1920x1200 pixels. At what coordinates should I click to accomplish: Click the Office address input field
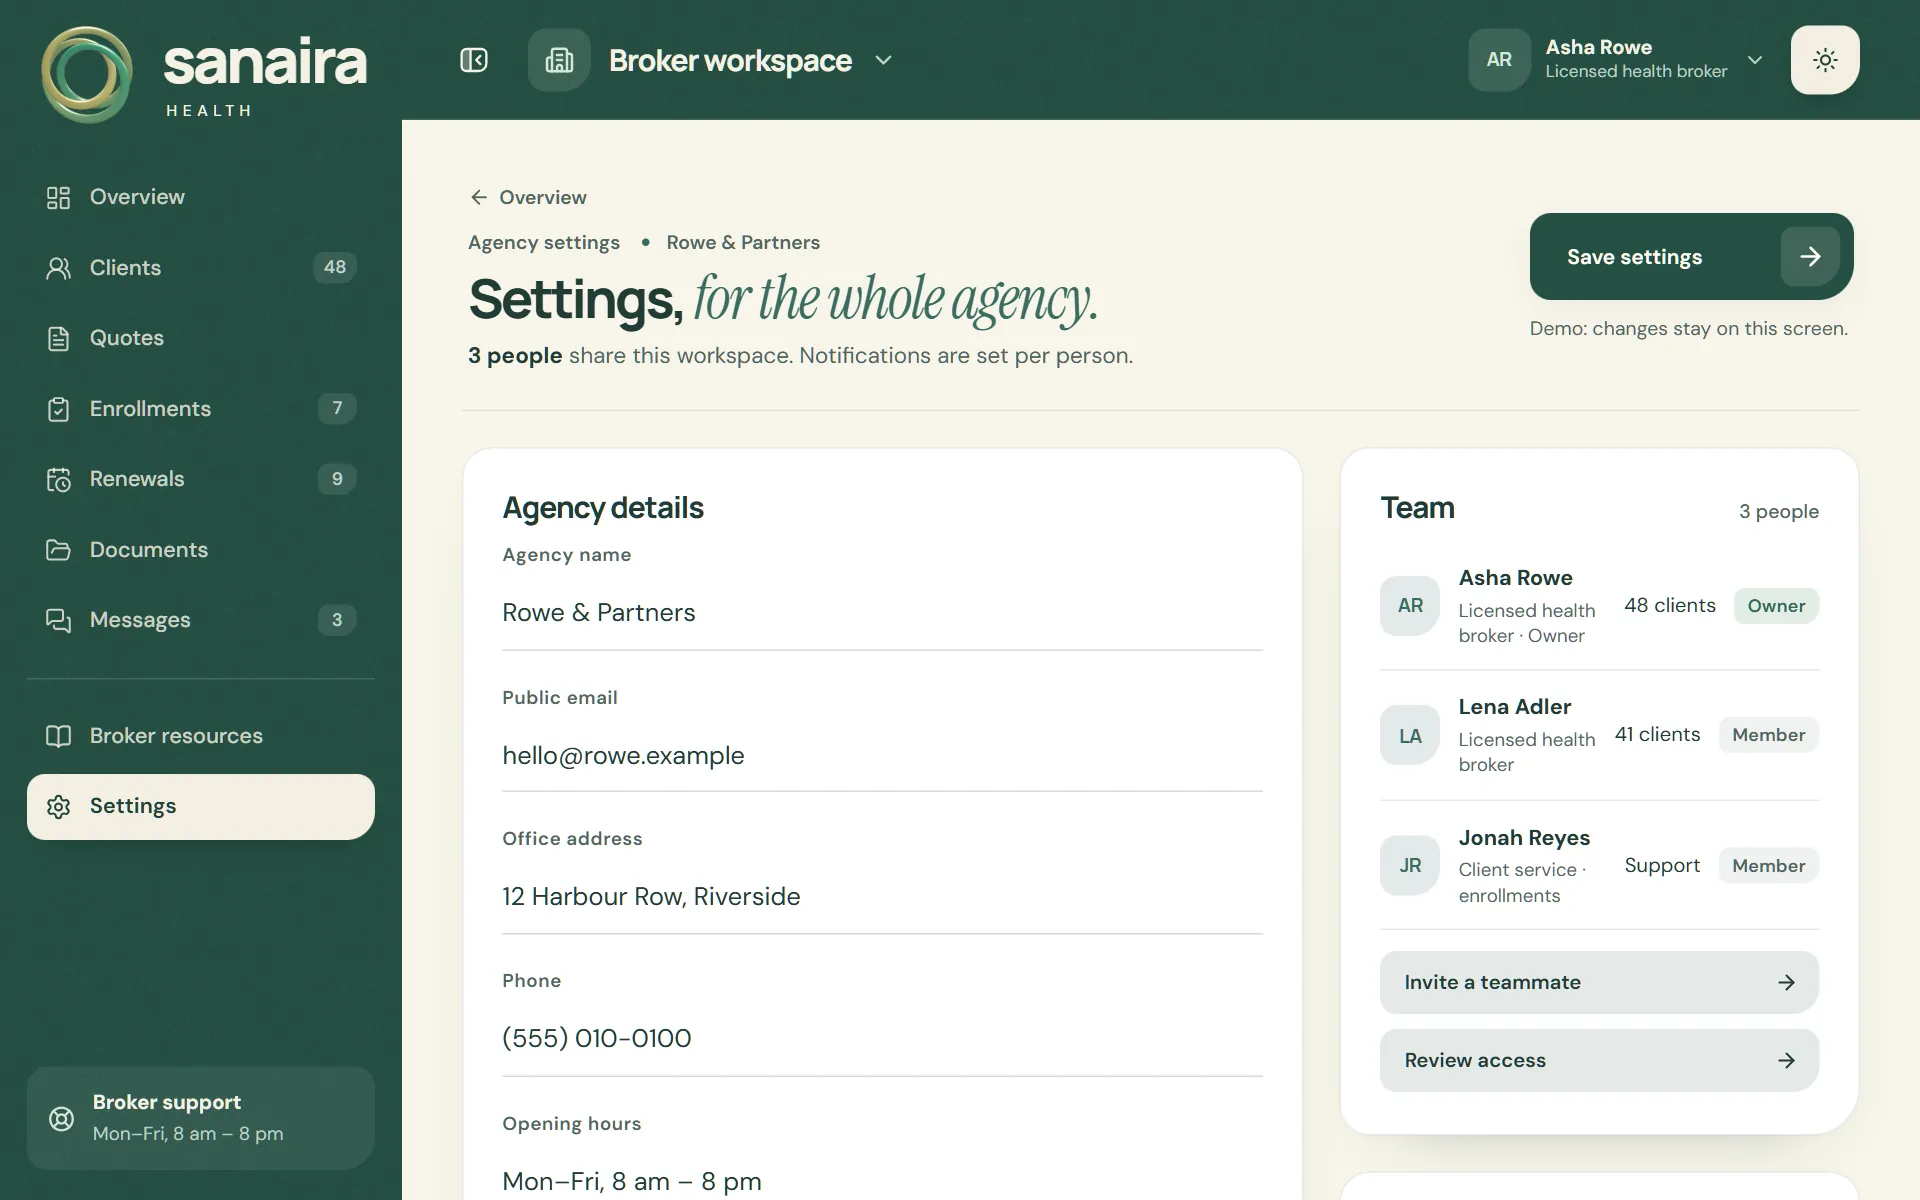click(882, 897)
